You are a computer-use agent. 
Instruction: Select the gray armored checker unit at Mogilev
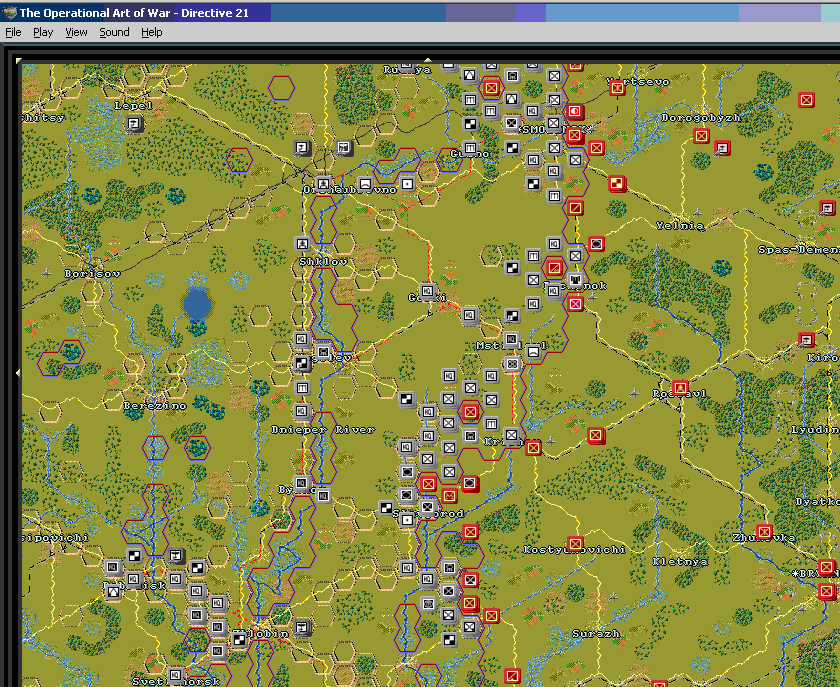coord(302,363)
